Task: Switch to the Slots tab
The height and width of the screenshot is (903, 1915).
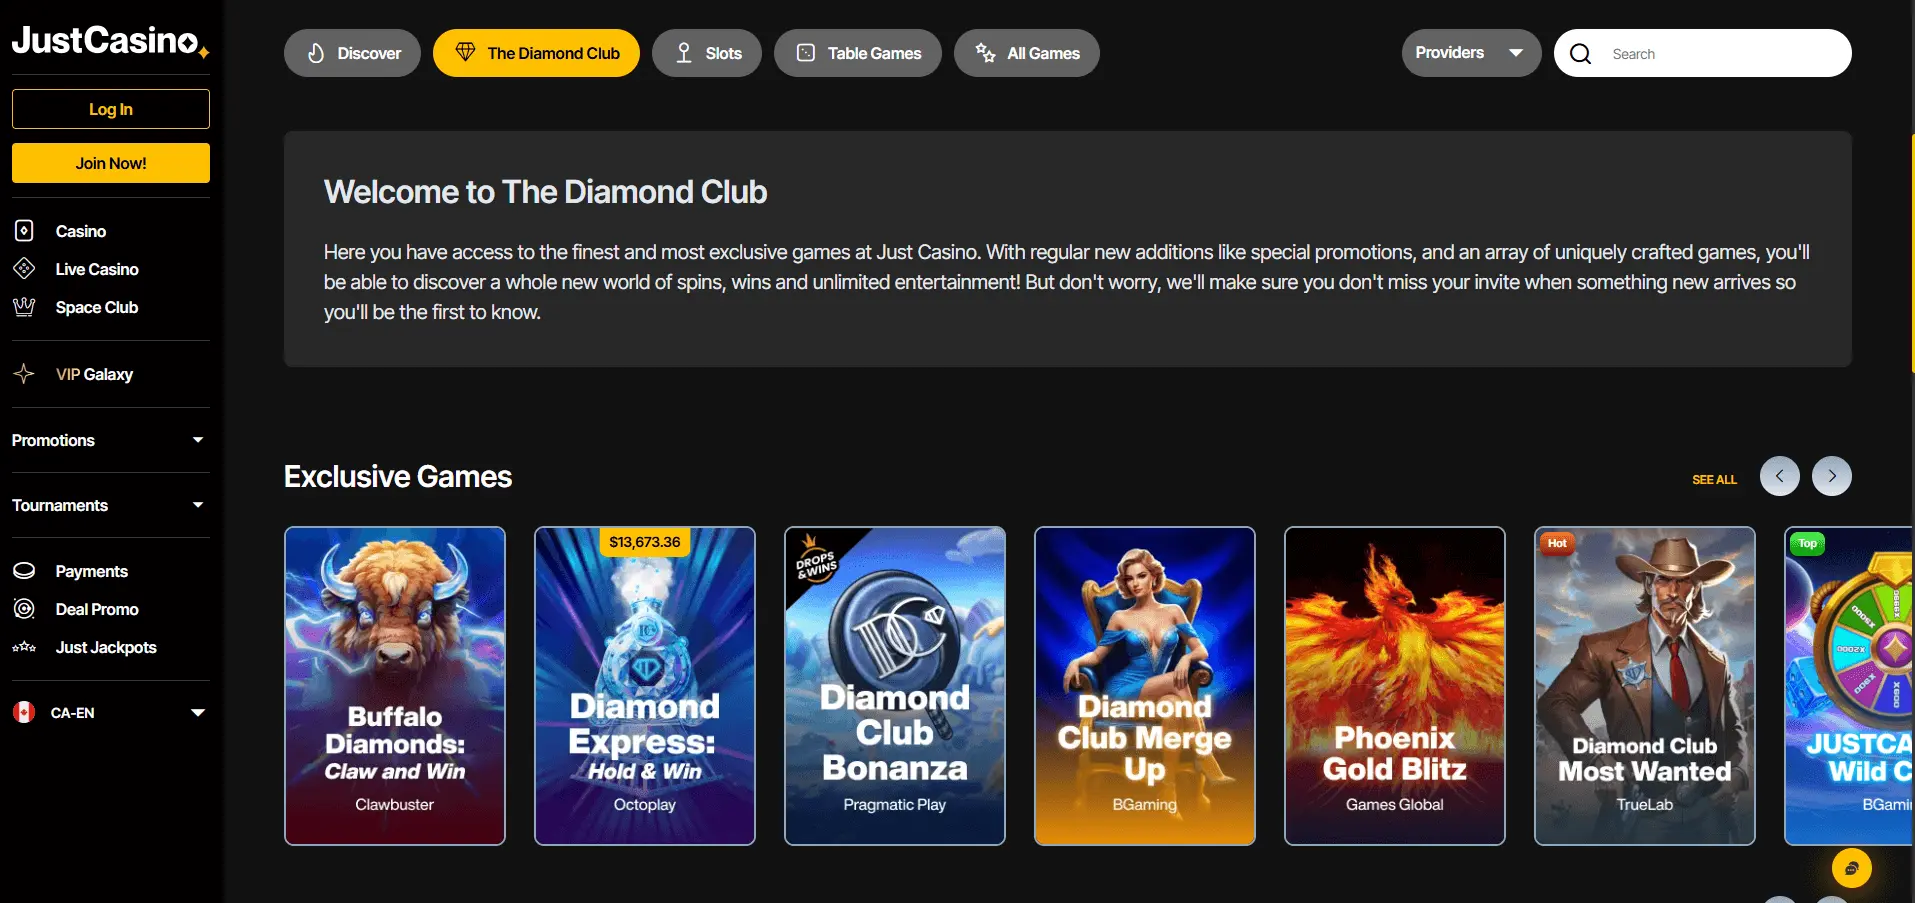Action: pos(707,53)
